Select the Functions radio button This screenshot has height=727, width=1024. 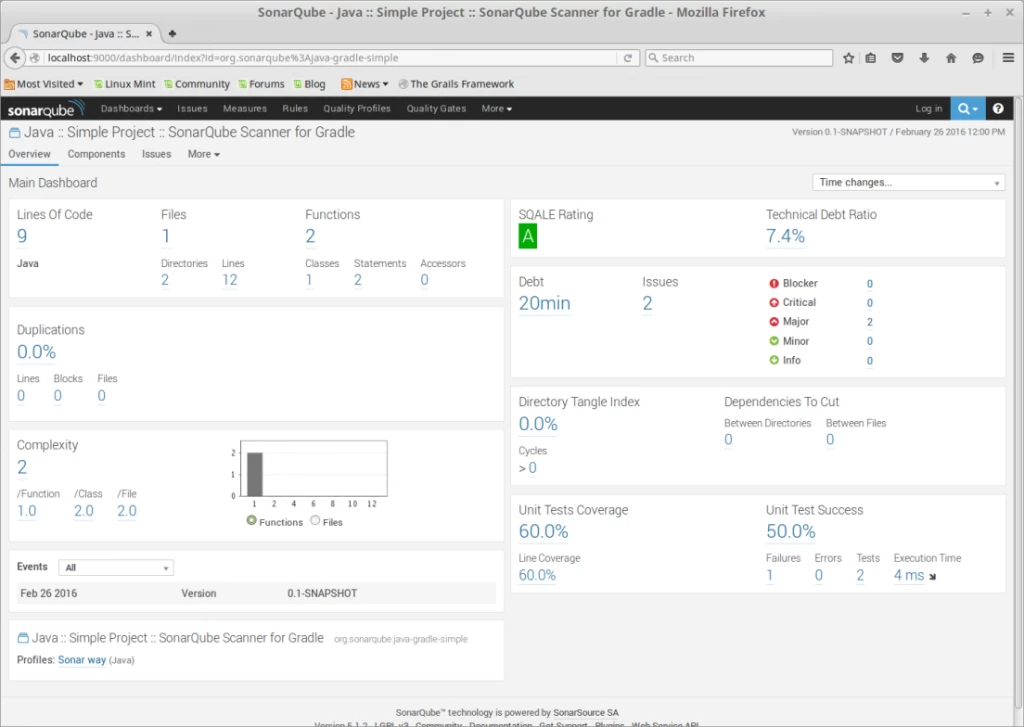pyautogui.click(x=251, y=521)
